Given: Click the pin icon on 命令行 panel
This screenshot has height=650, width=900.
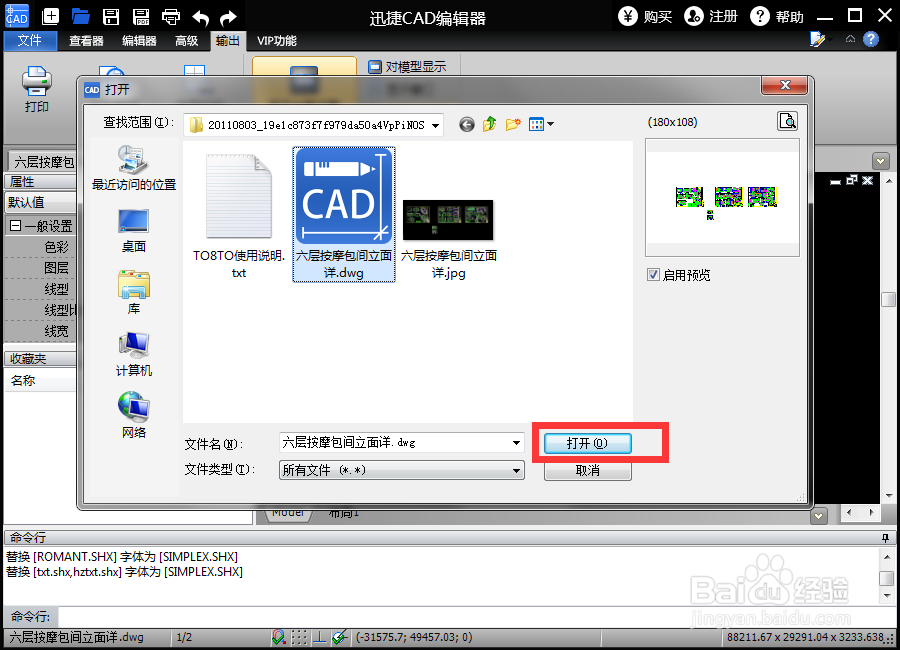Looking at the screenshot, I should point(886,538).
